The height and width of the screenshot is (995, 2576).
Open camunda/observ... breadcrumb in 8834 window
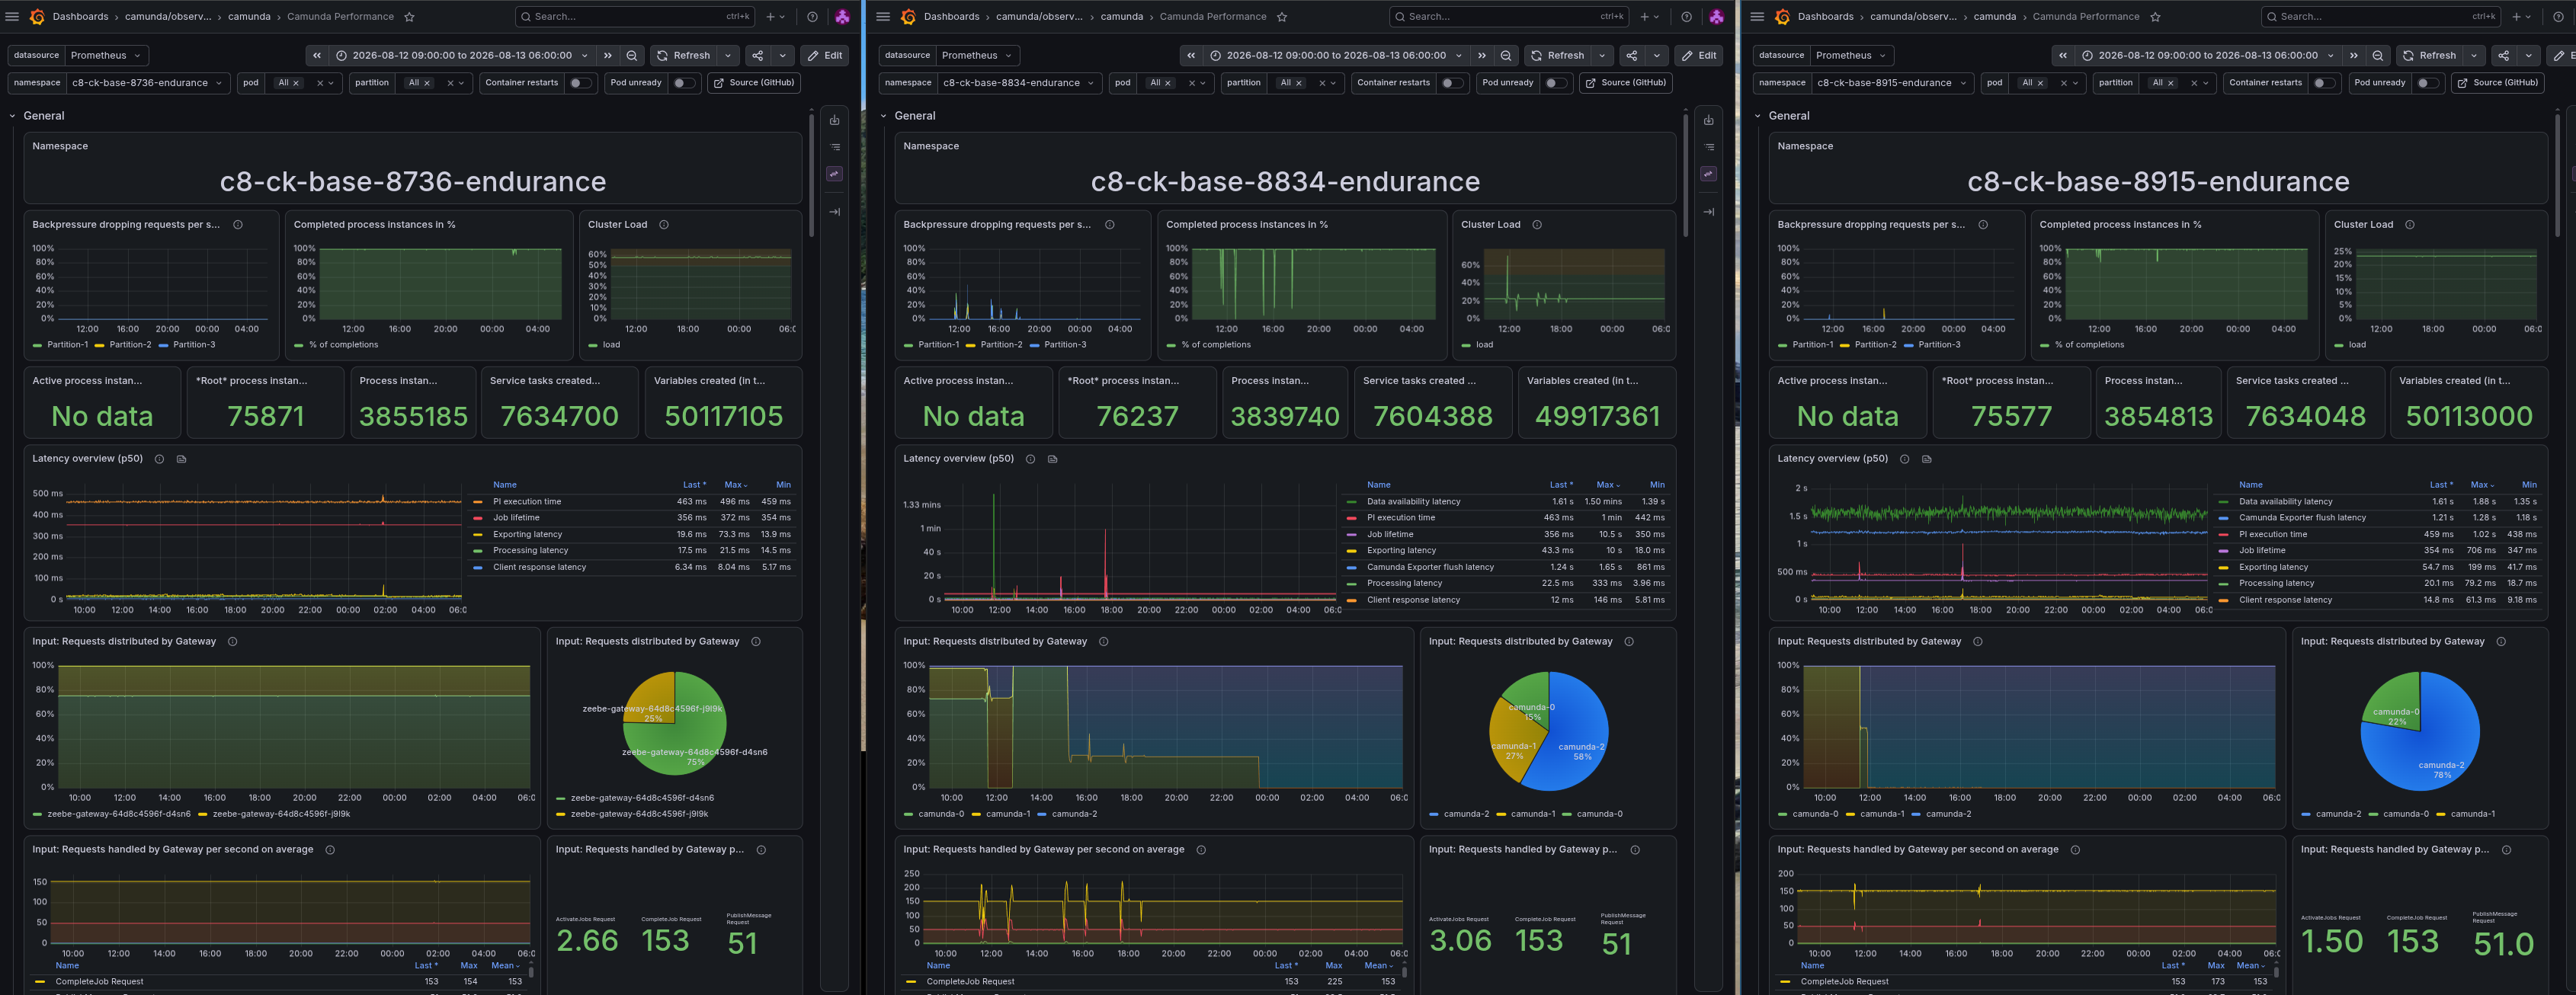click(x=1039, y=17)
